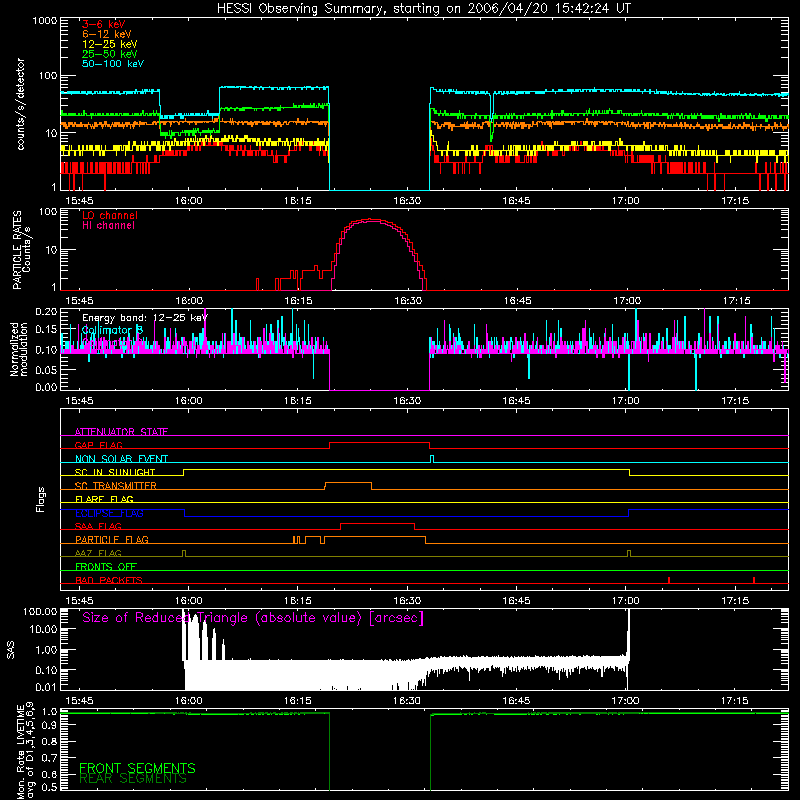Image resolution: width=800 pixels, height=800 pixels.
Task: Select the cyan 50-100 keV legend label
Action: (113, 63)
